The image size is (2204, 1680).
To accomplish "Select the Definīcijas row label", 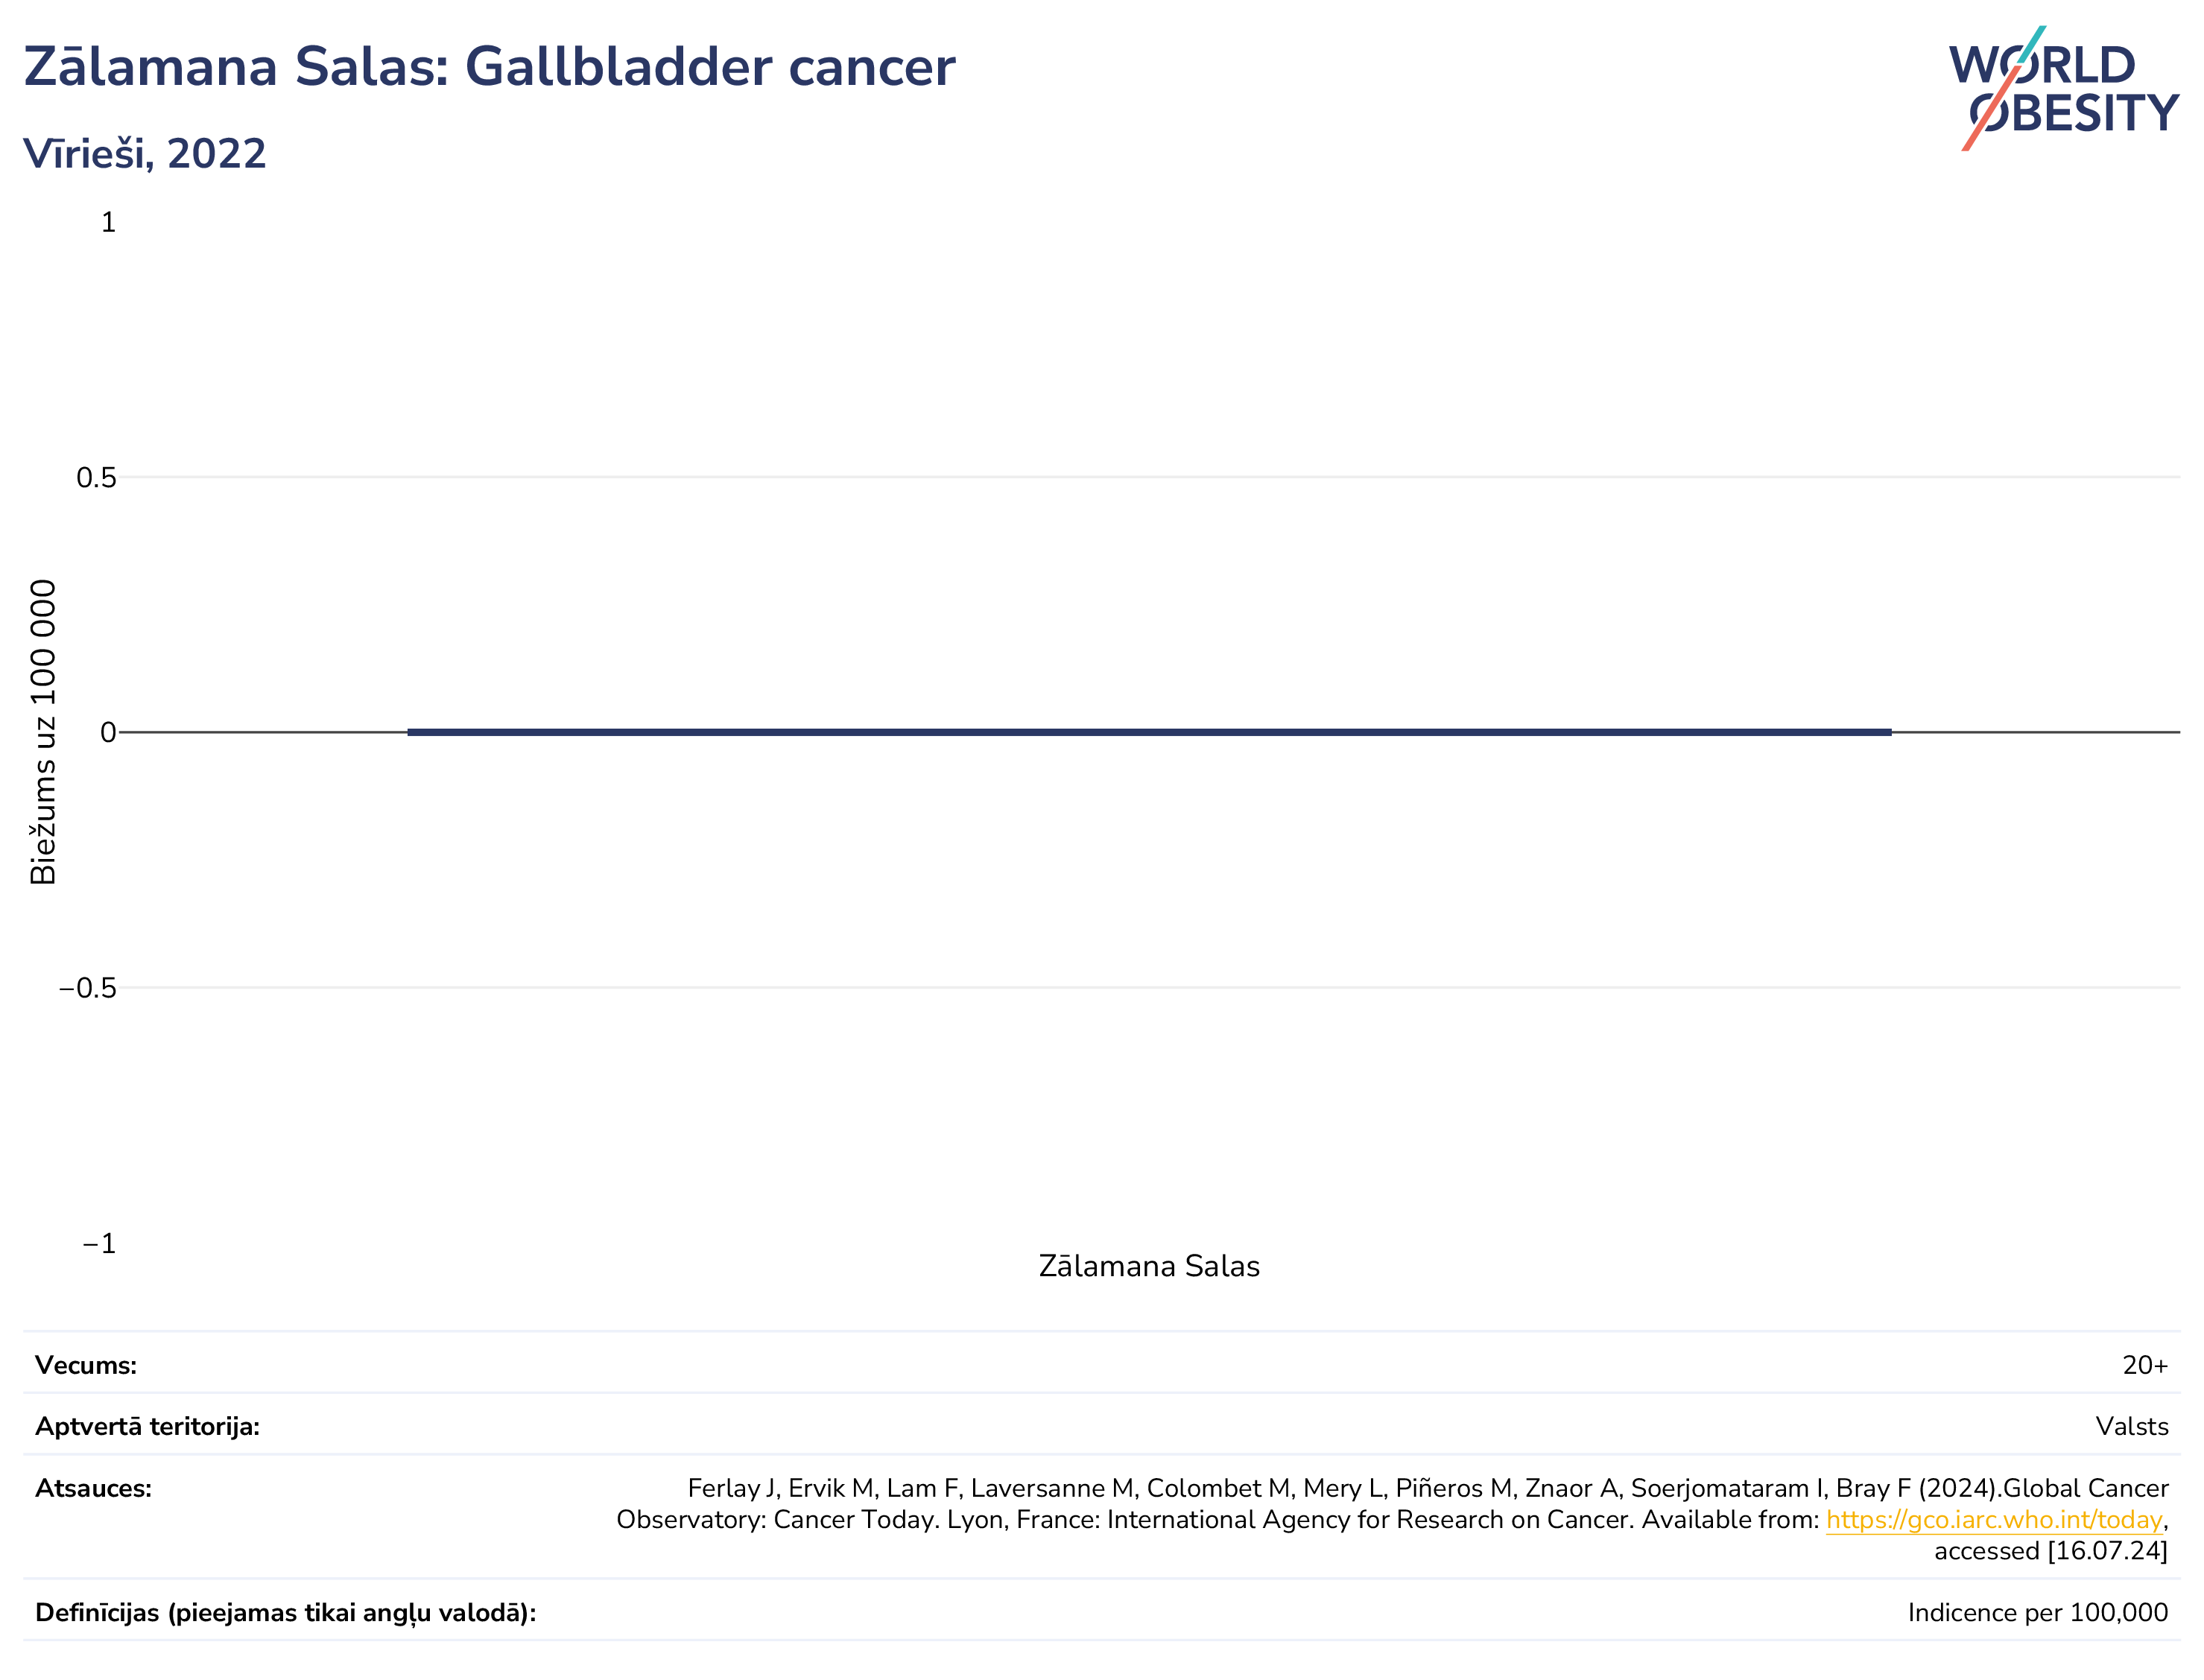I will pos(286,1613).
